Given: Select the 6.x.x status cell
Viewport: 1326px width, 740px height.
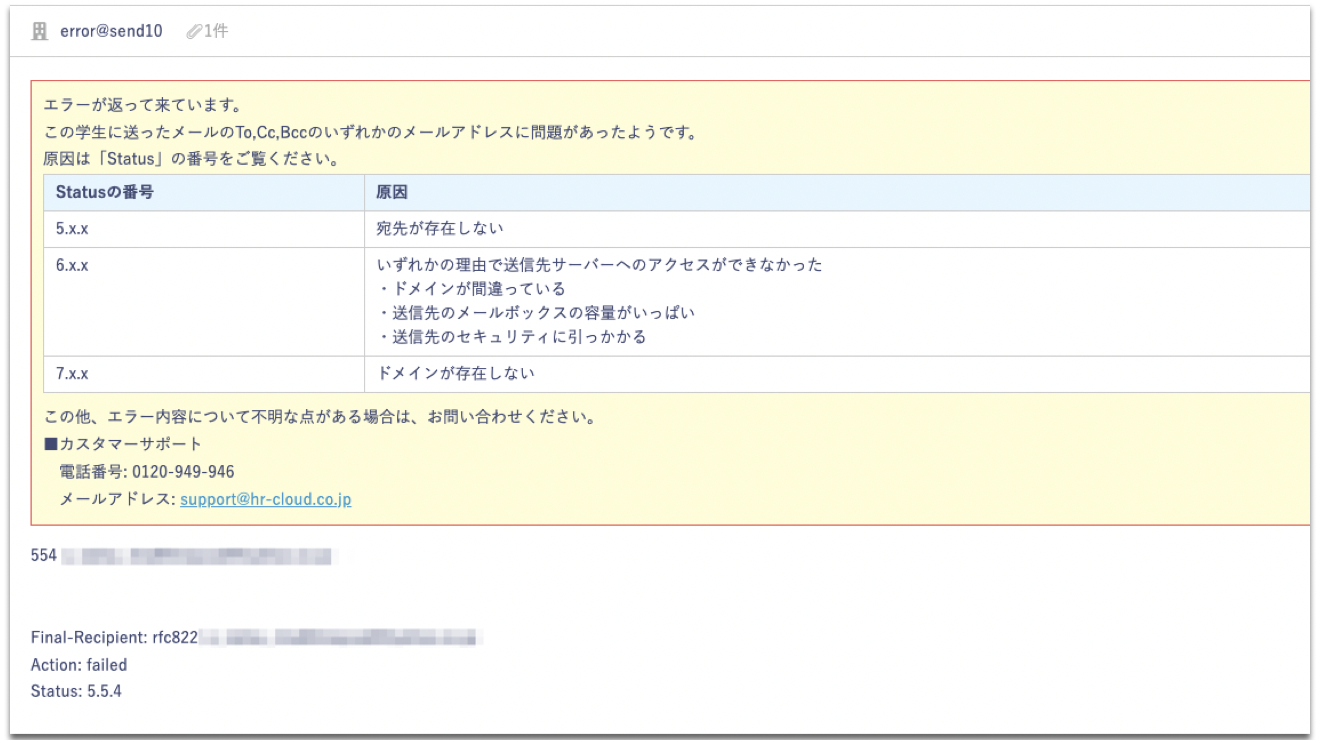Looking at the screenshot, I should 72,265.
